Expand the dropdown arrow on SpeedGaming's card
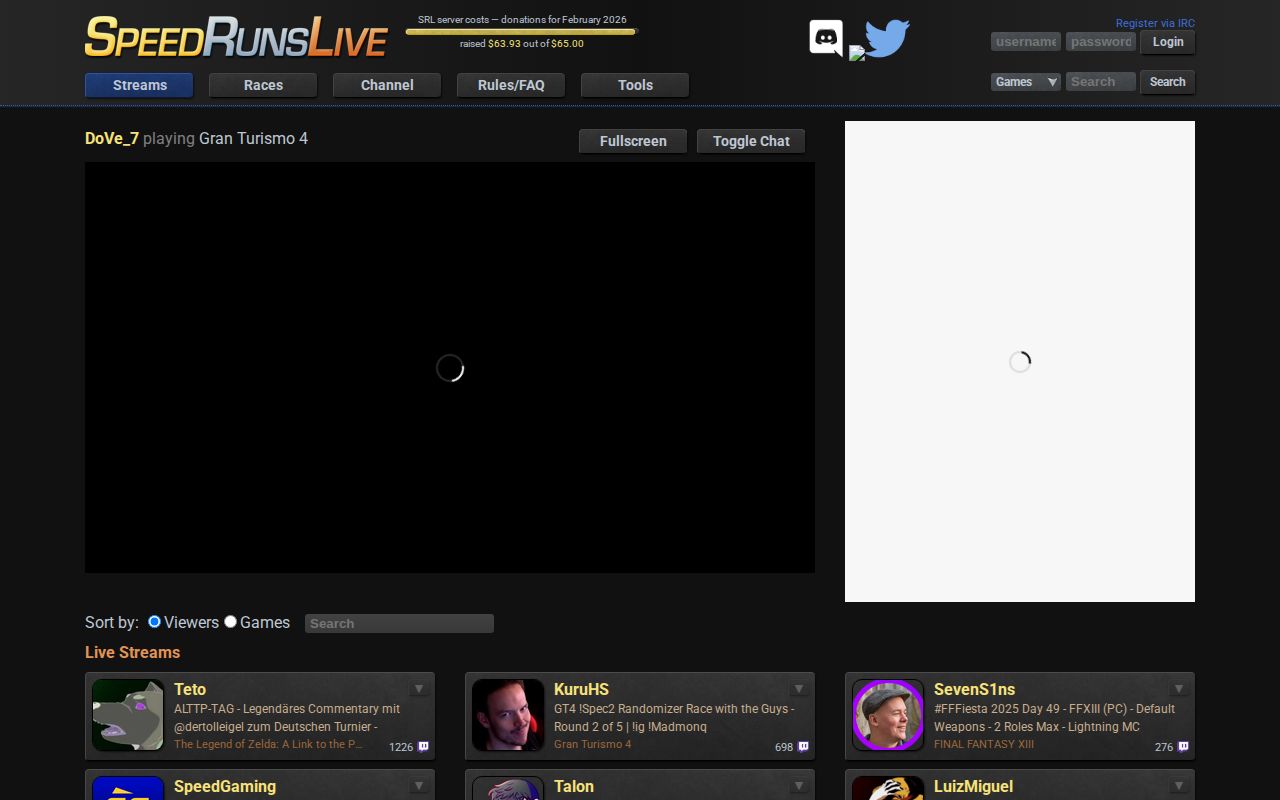 tap(418, 785)
